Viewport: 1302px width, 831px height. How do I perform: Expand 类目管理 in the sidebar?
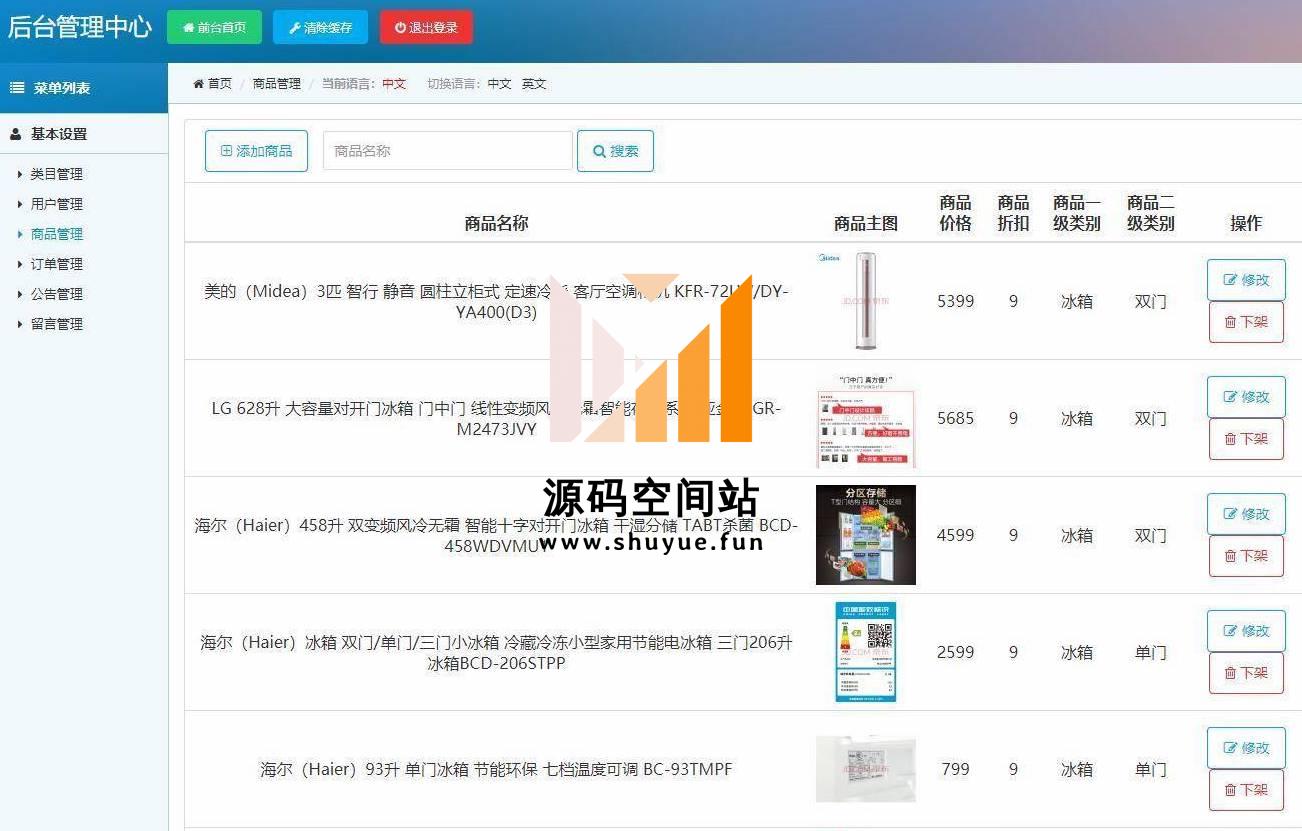[x=56, y=174]
